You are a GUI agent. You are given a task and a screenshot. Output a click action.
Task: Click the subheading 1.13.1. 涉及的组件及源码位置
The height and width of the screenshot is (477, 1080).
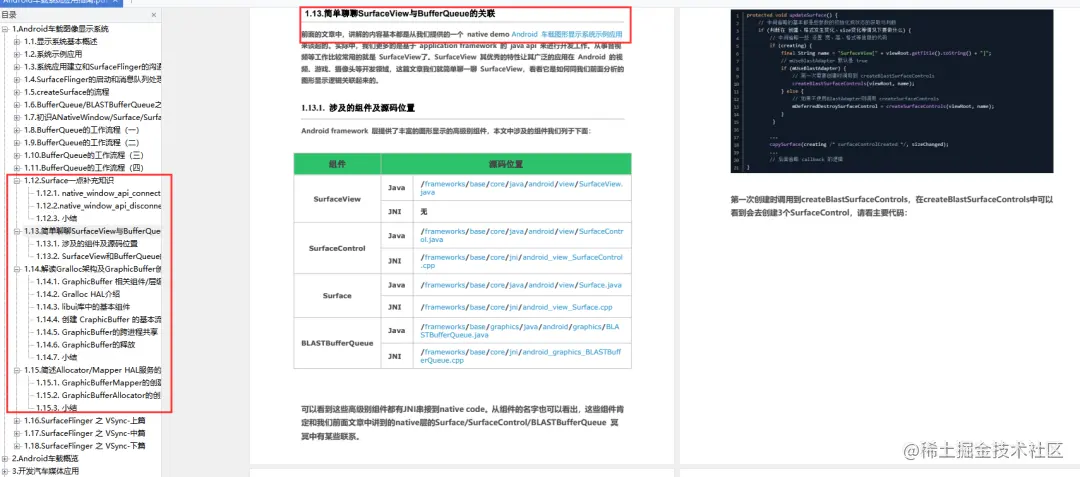pos(358,109)
